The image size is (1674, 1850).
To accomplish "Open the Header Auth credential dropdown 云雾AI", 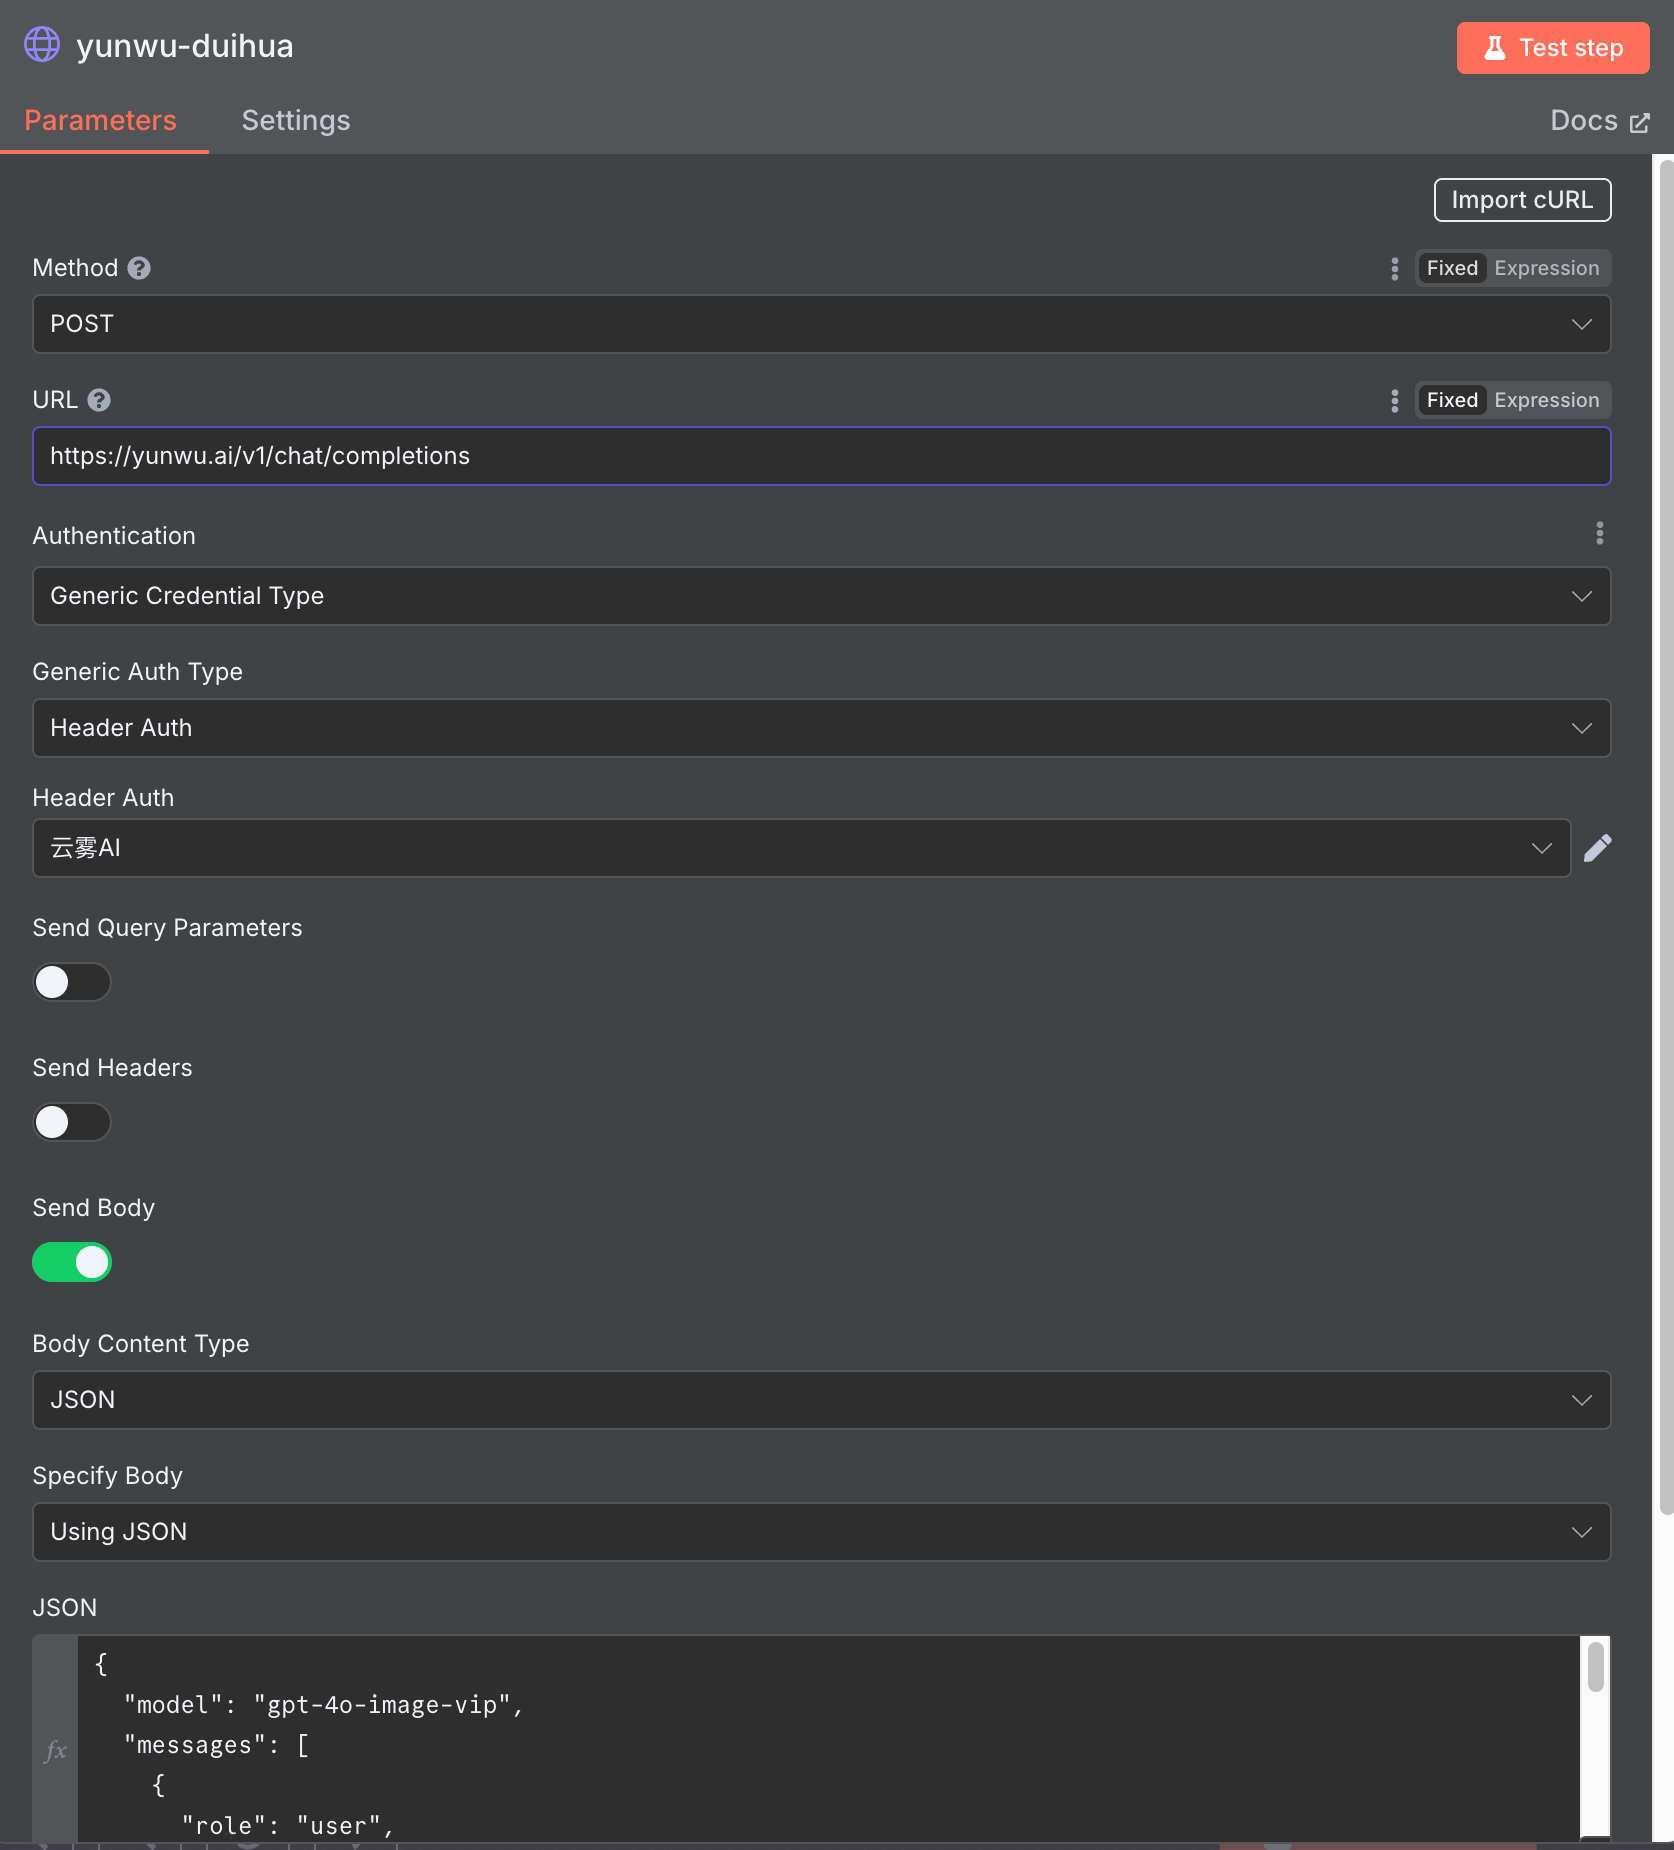I will coord(802,848).
